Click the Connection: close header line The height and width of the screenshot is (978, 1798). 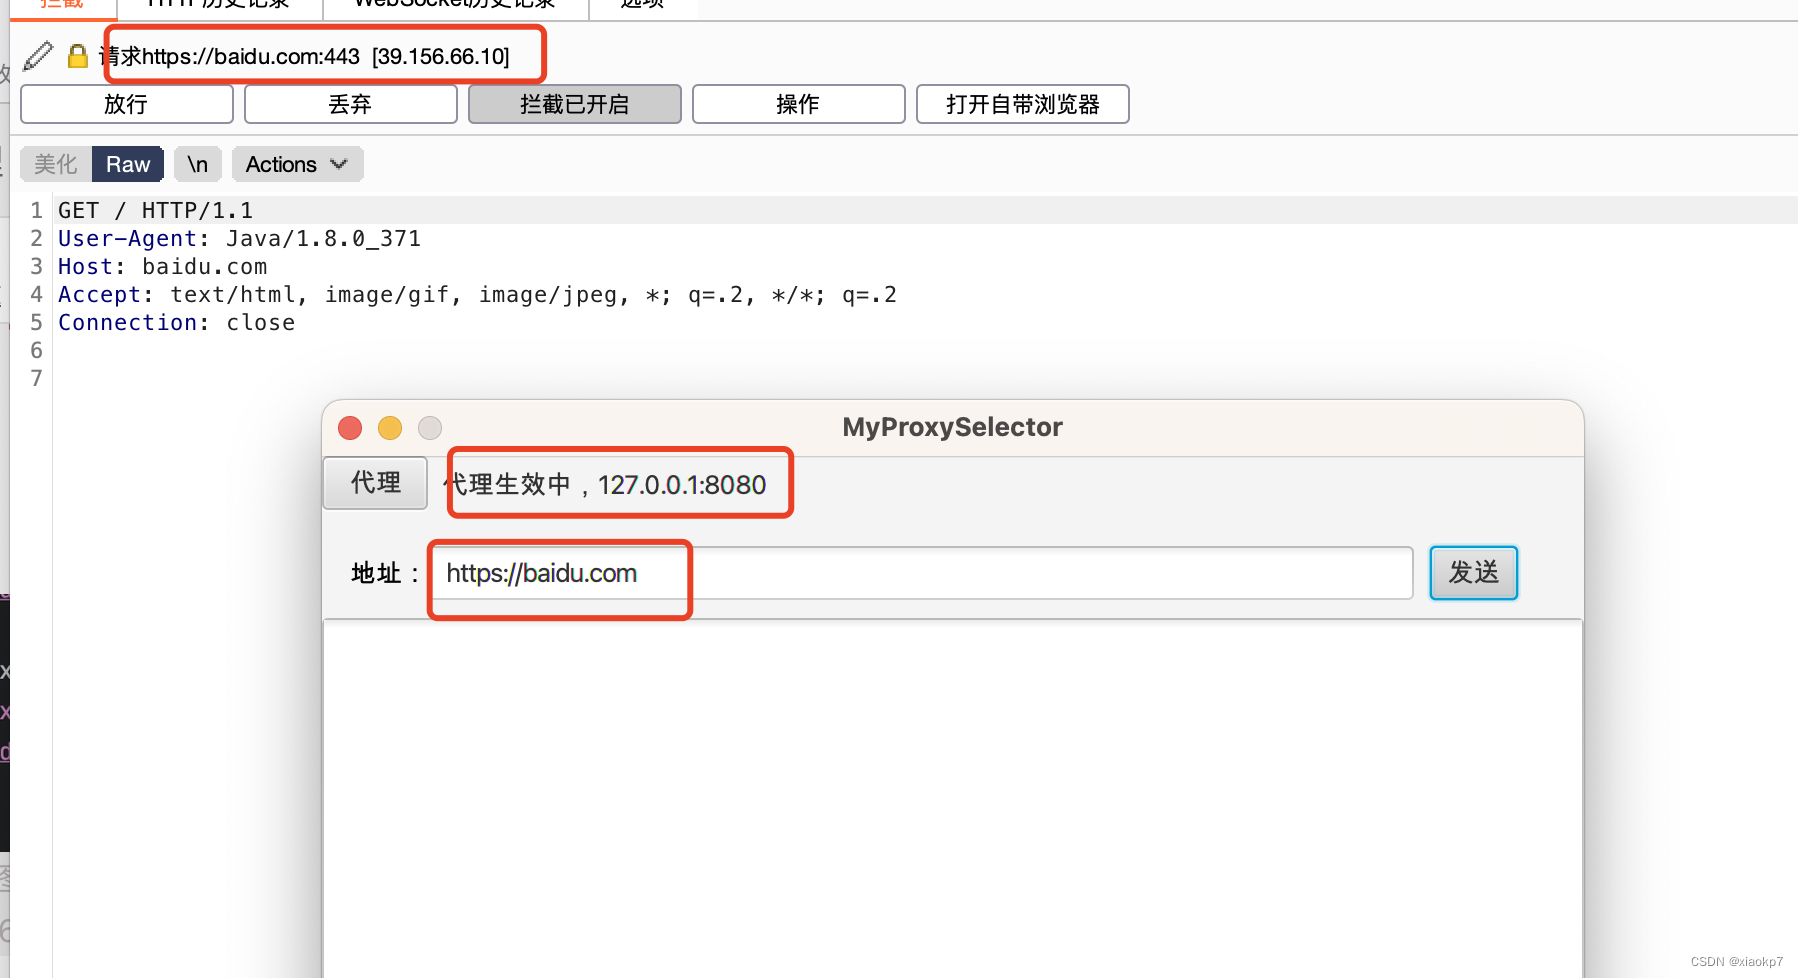[176, 322]
